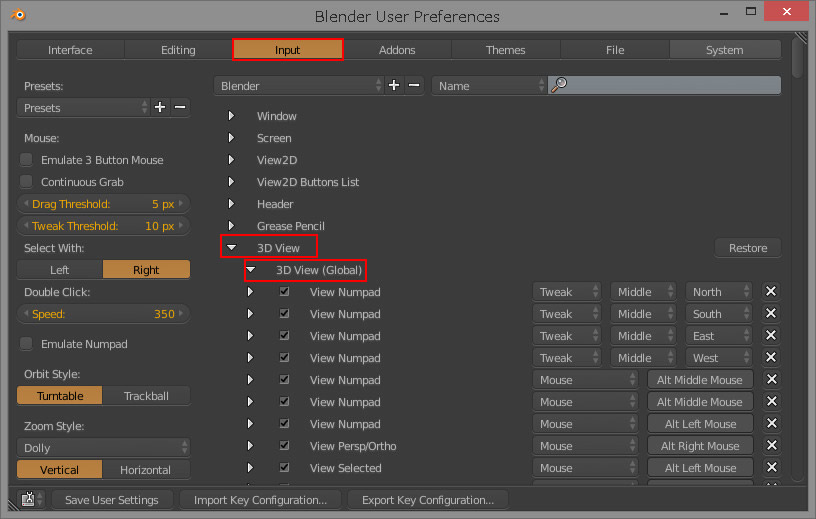Image resolution: width=816 pixels, height=519 pixels.
Task: Click the vertical scrollbar on the right
Action: (797, 58)
